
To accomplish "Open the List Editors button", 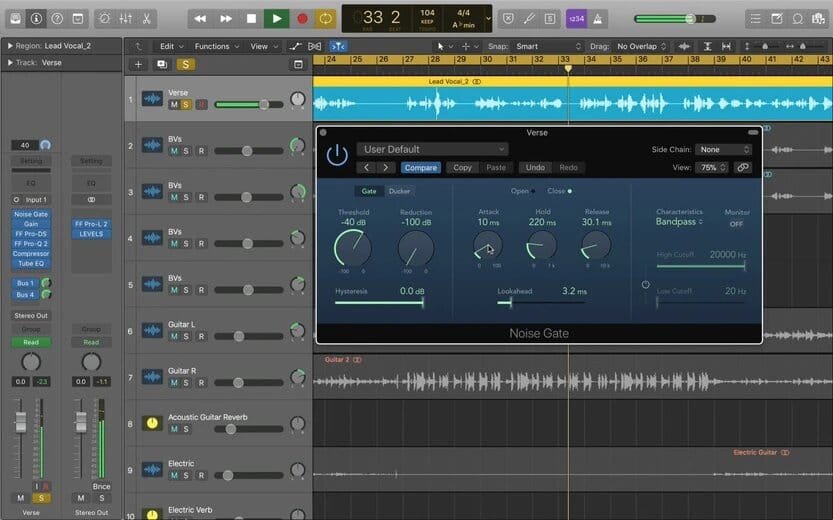I will point(755,19).
